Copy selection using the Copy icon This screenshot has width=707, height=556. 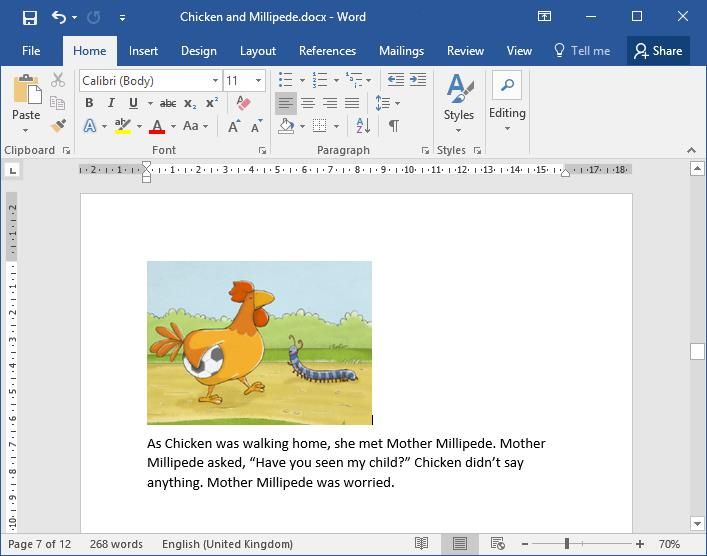[57, 103]
